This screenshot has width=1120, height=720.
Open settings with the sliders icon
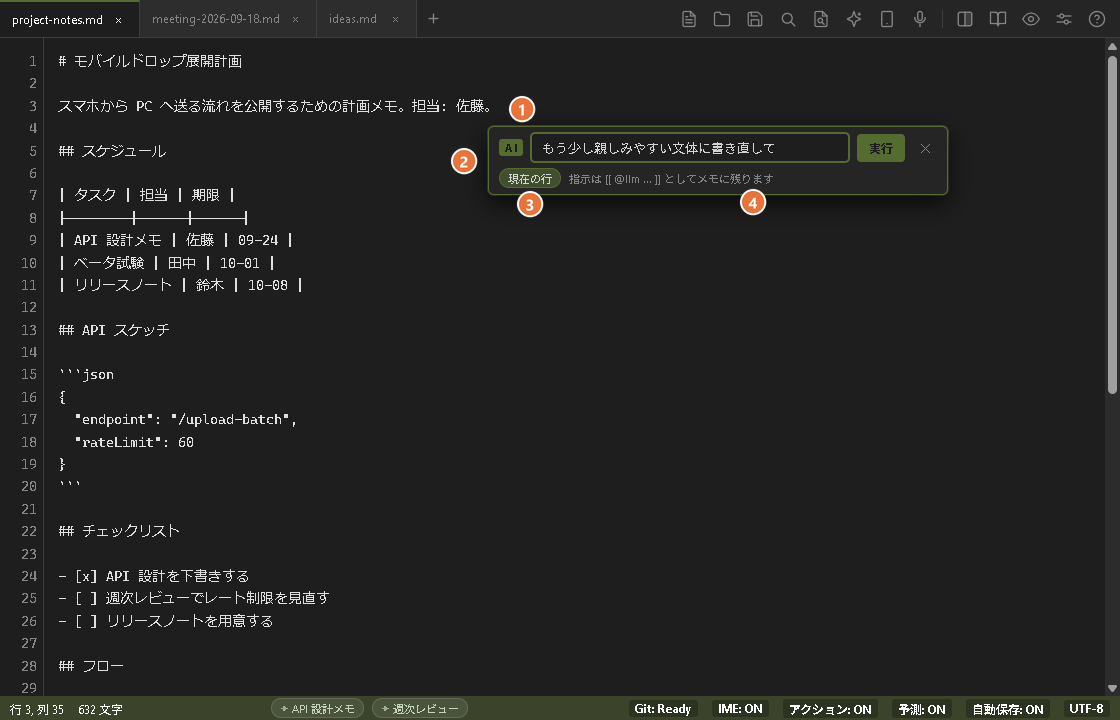[1064, 19]
